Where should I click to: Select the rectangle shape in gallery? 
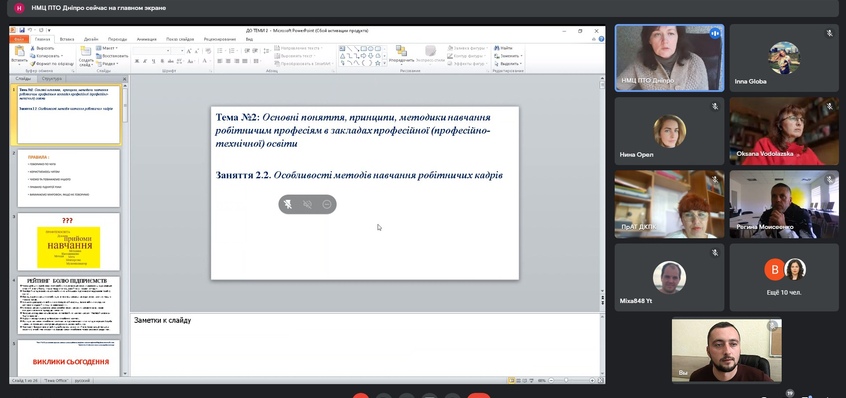(364, 49)
